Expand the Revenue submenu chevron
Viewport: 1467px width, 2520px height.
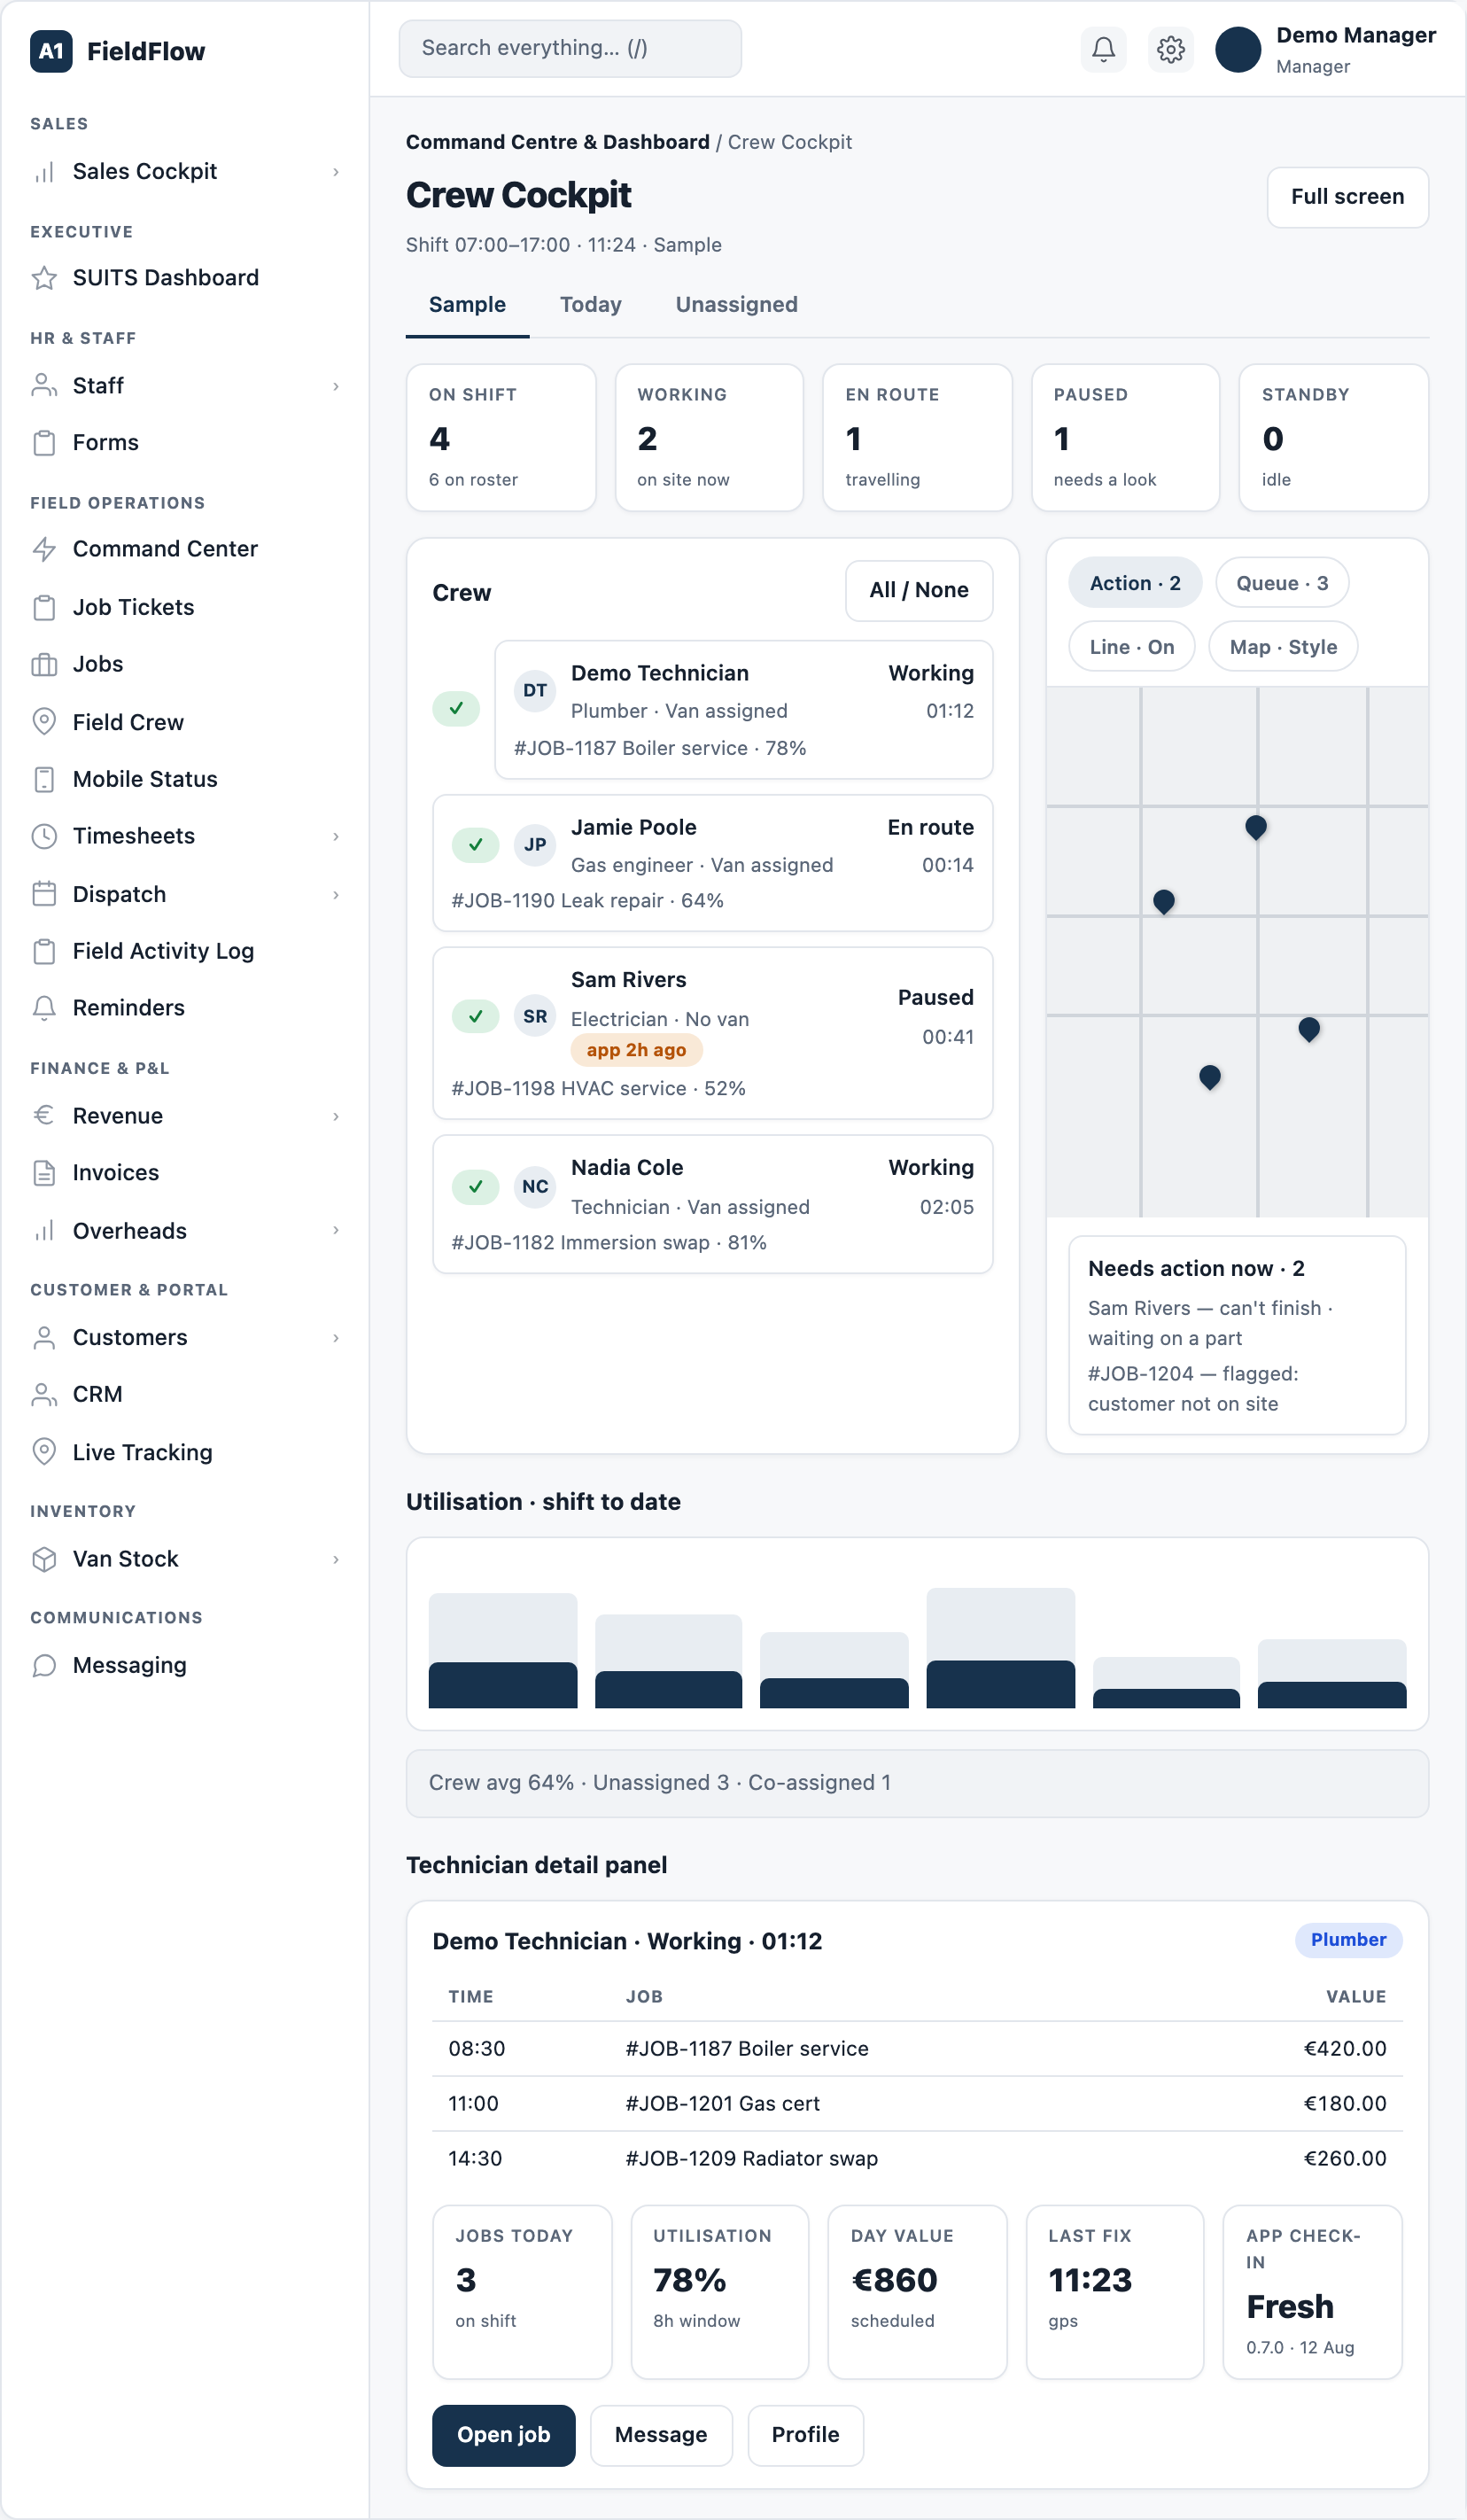[x=336, y=1116]
